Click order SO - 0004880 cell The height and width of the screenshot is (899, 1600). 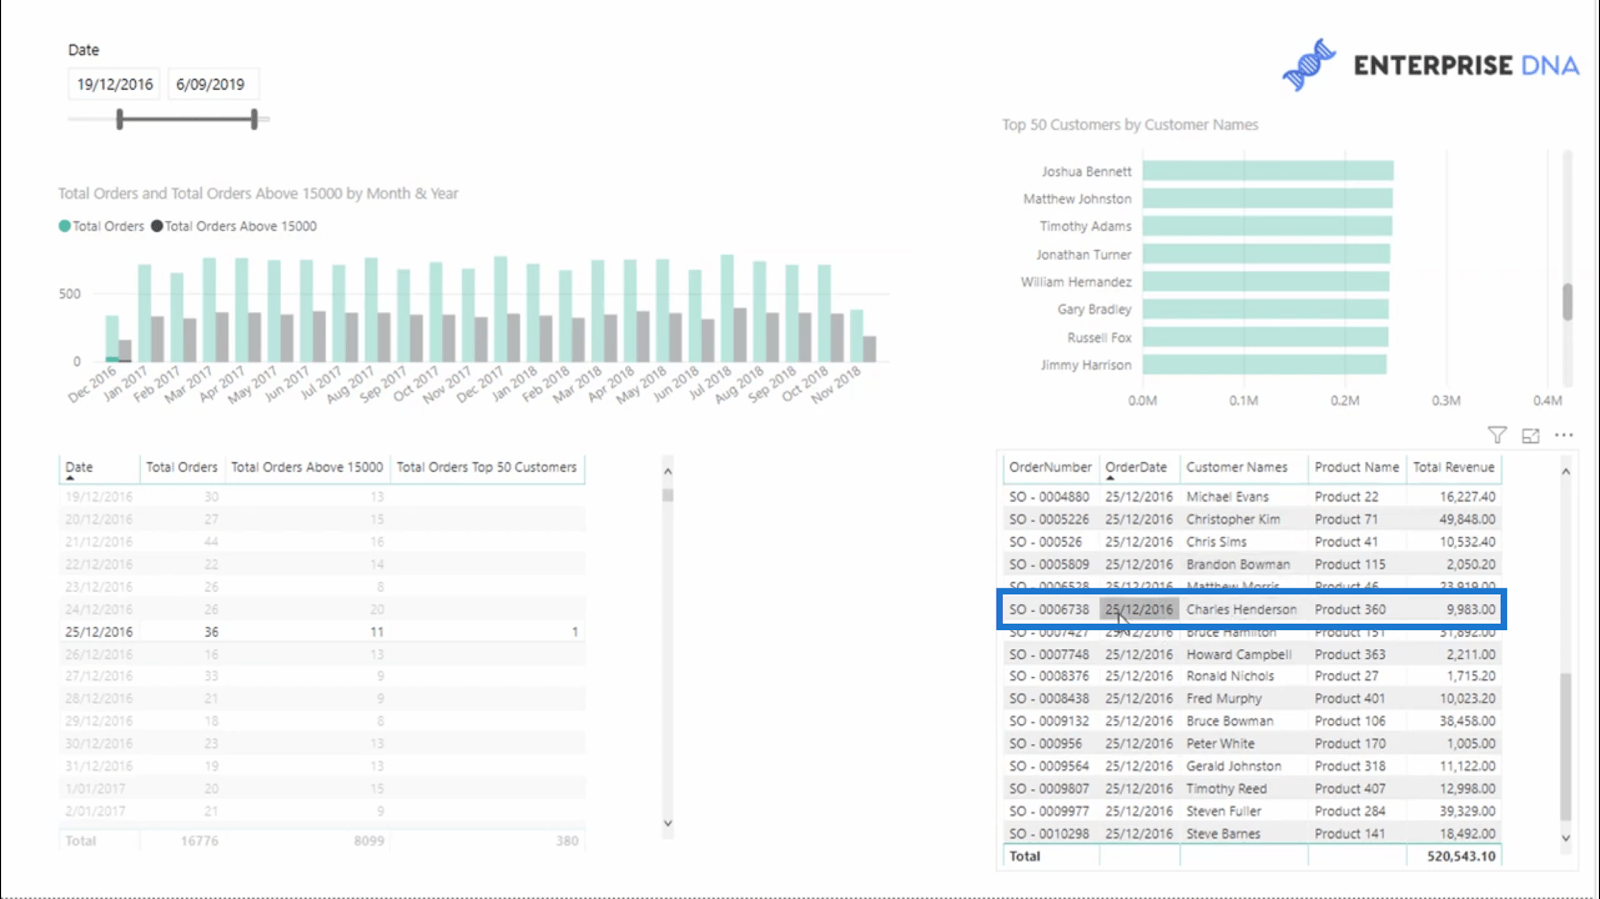[1049, 497]
